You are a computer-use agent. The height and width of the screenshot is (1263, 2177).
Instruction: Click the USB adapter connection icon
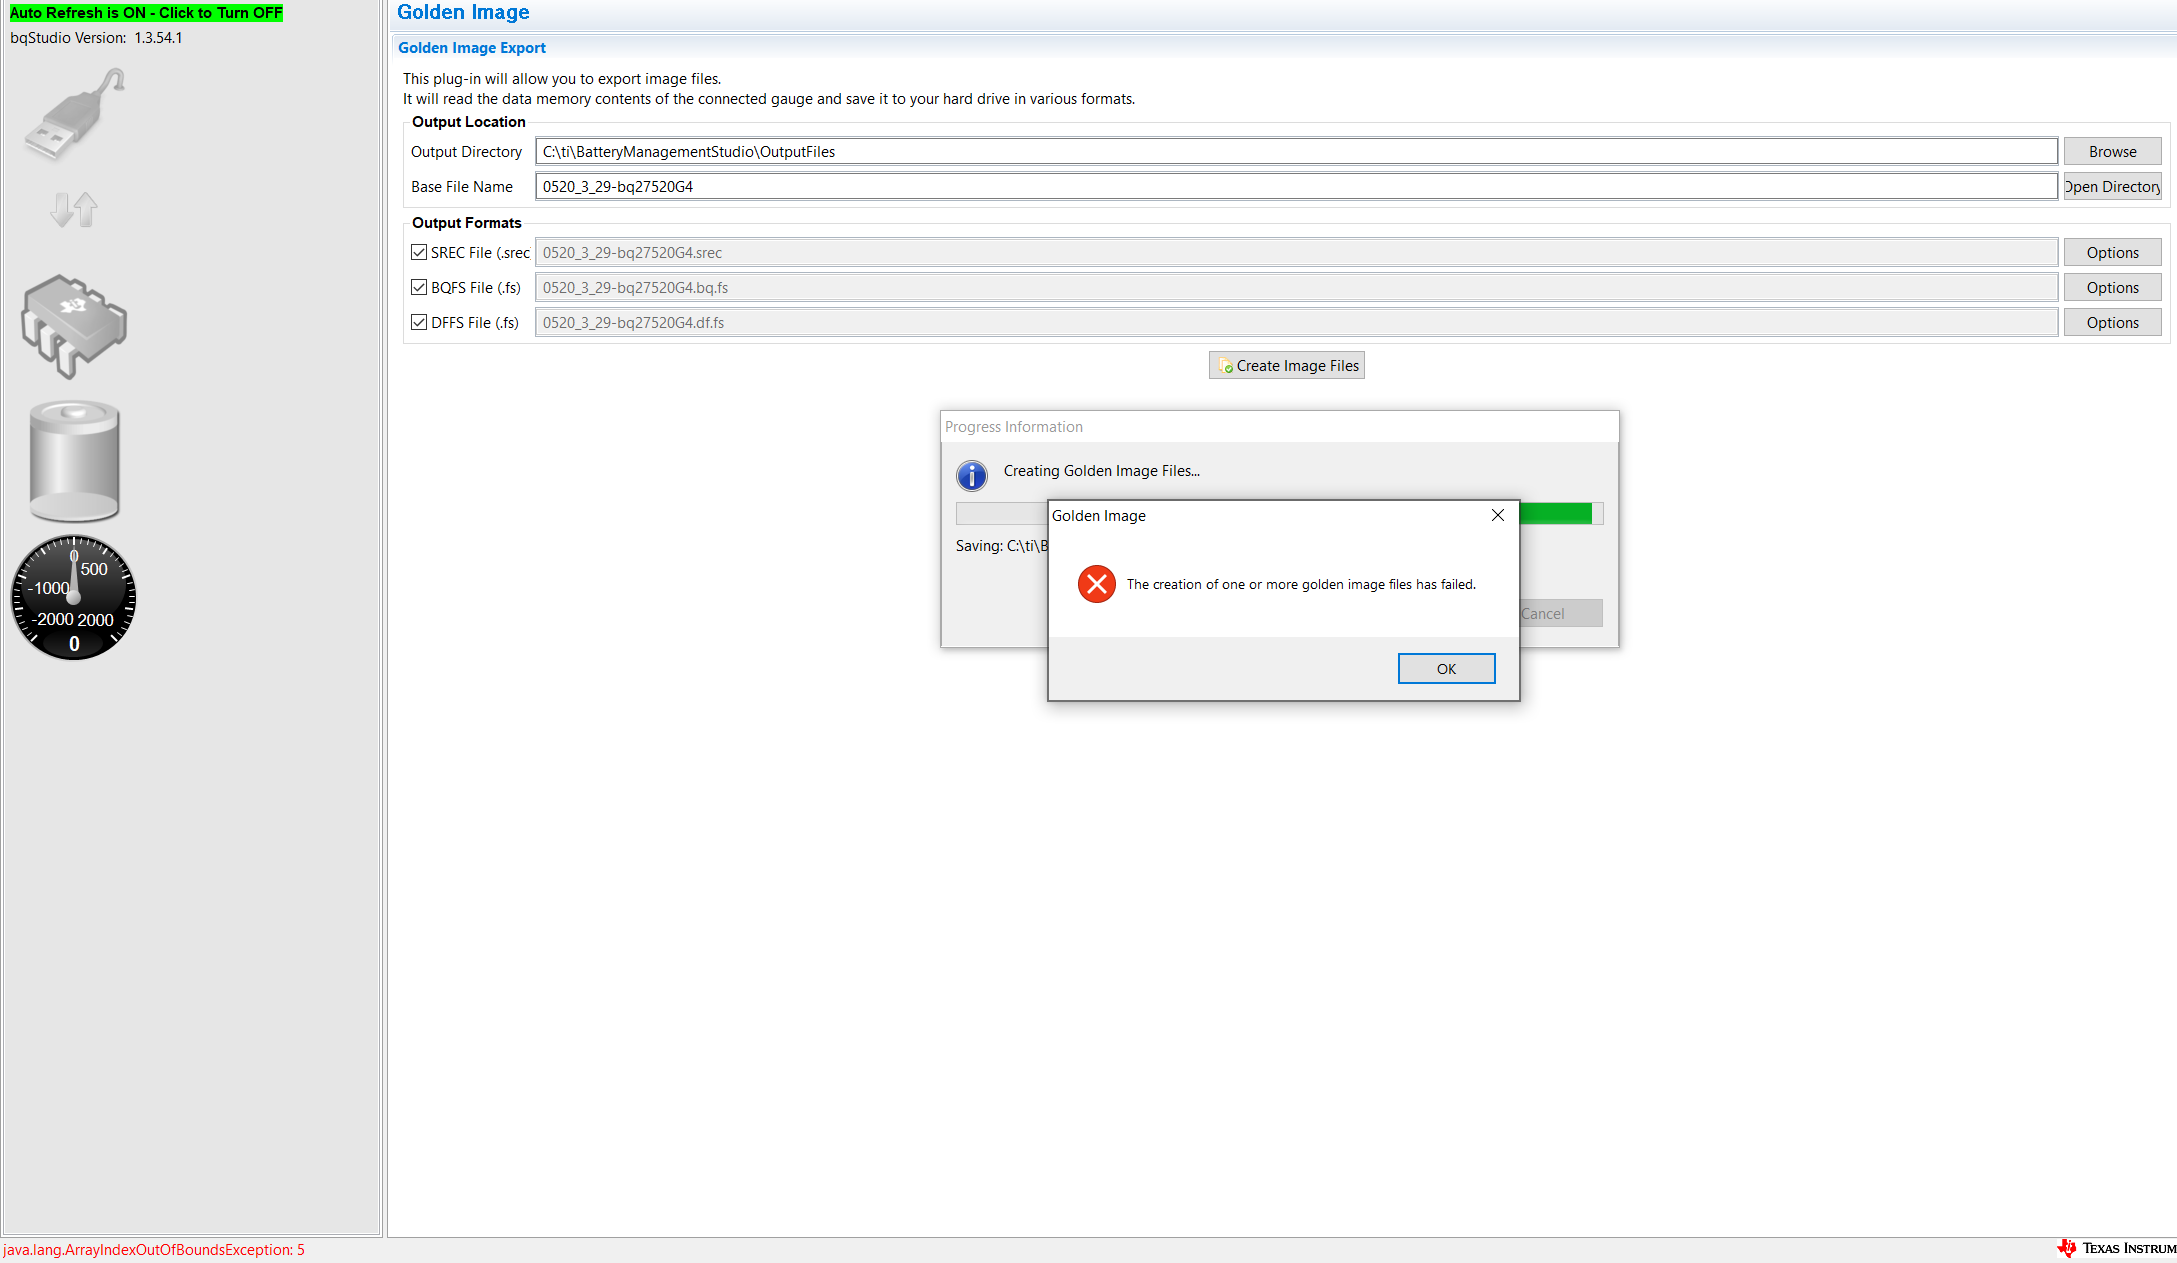pyautogui.click(x=75, y=115)
